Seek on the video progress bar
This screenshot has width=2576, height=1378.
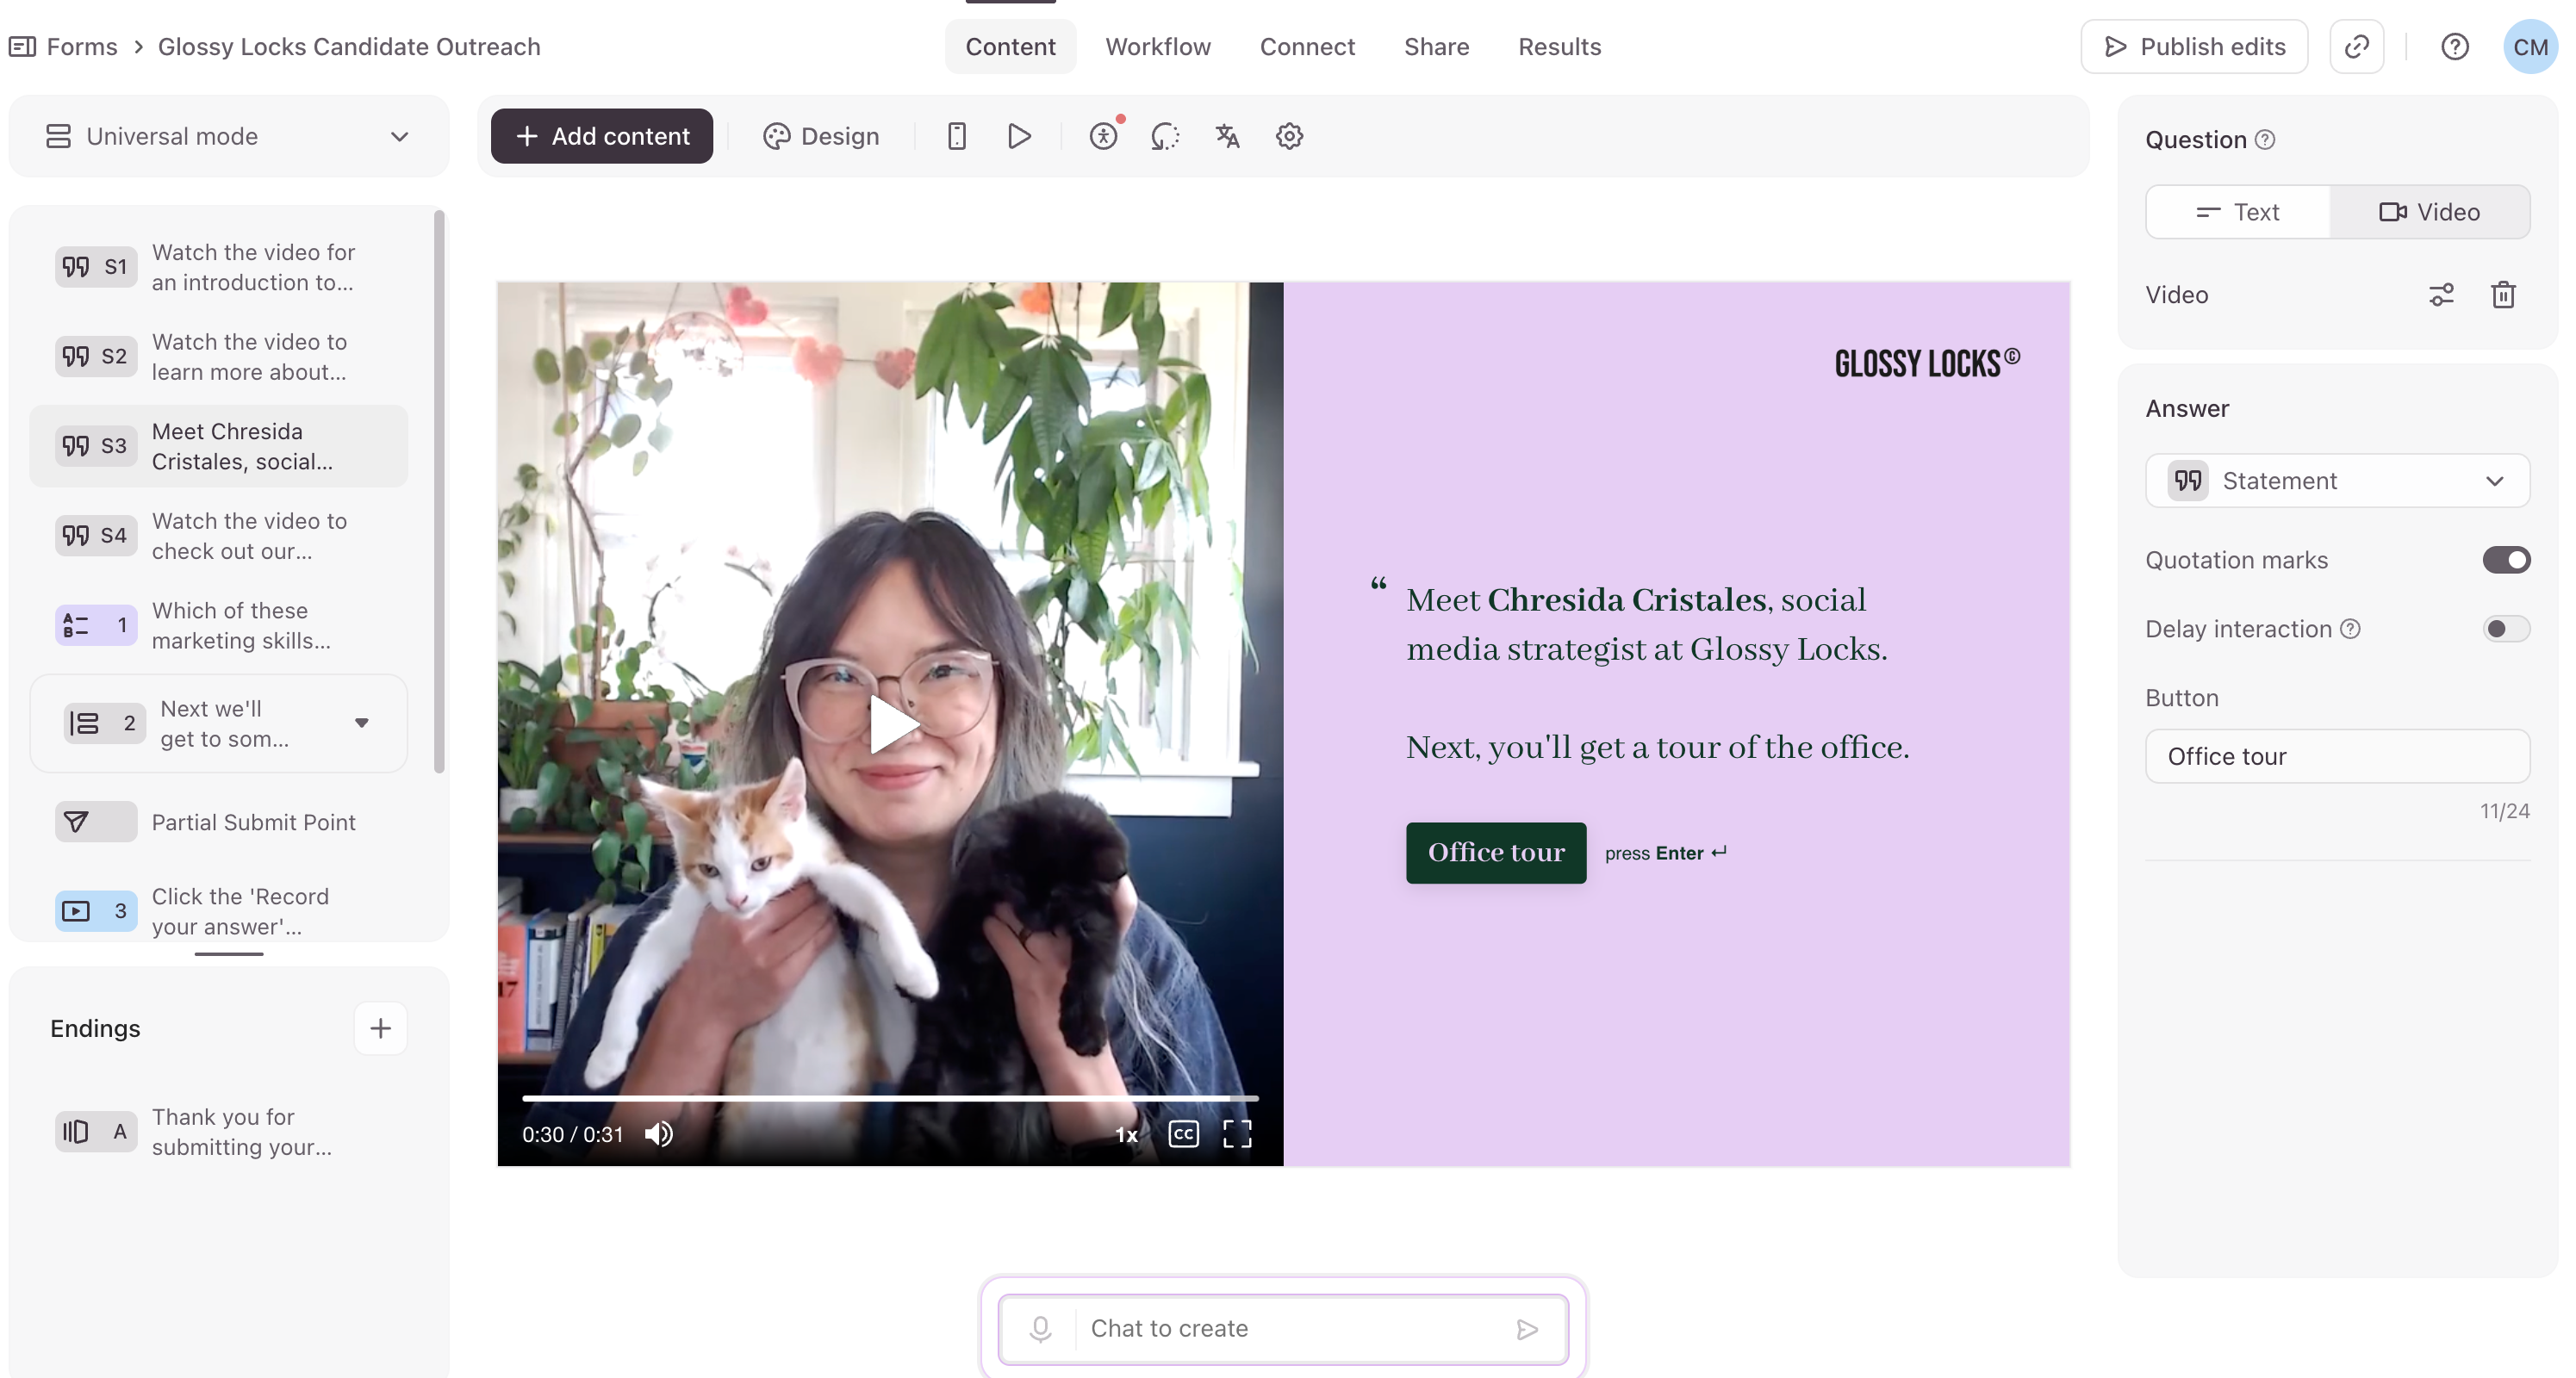pyautogui.click(x=889, y=1098)
